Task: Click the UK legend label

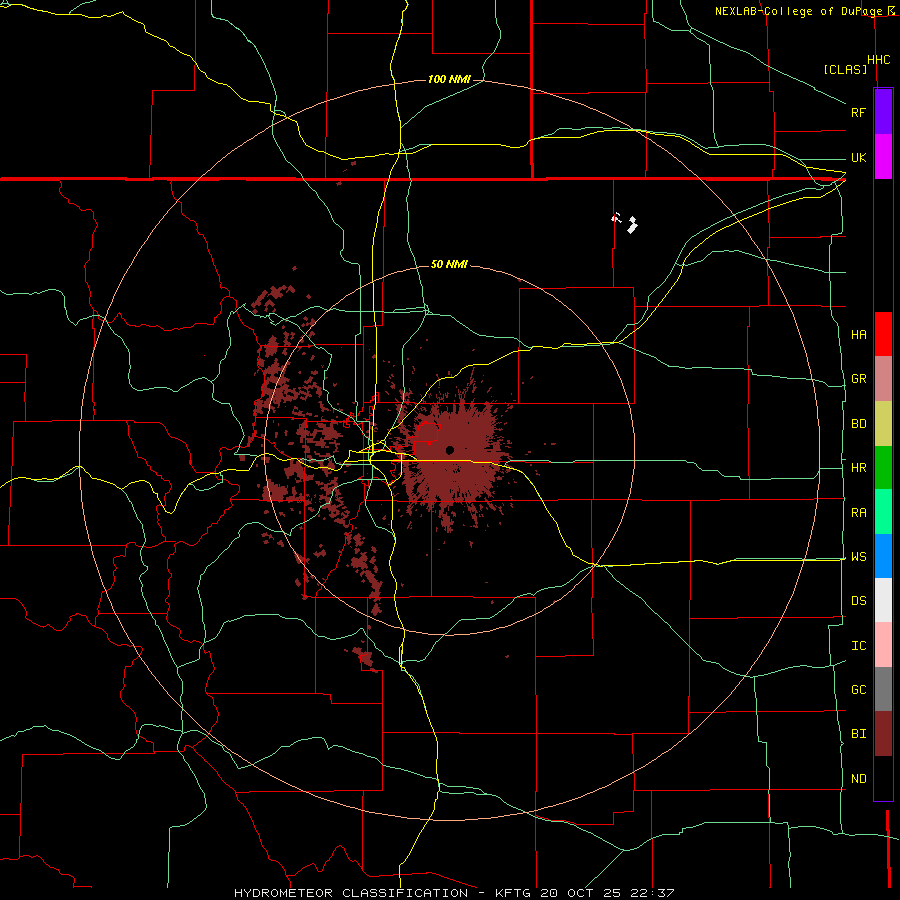Action: point(858,157)
